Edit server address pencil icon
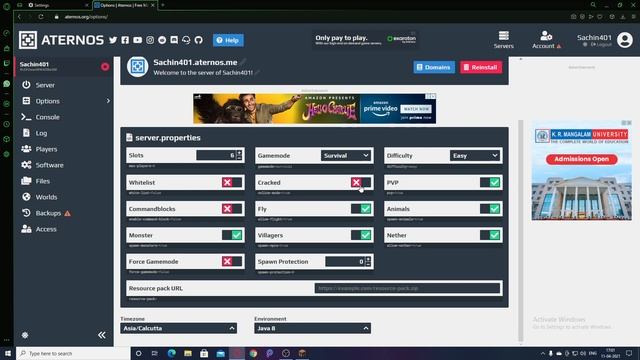Viewport: 640px width, 360px height. [x=243, y=62]
